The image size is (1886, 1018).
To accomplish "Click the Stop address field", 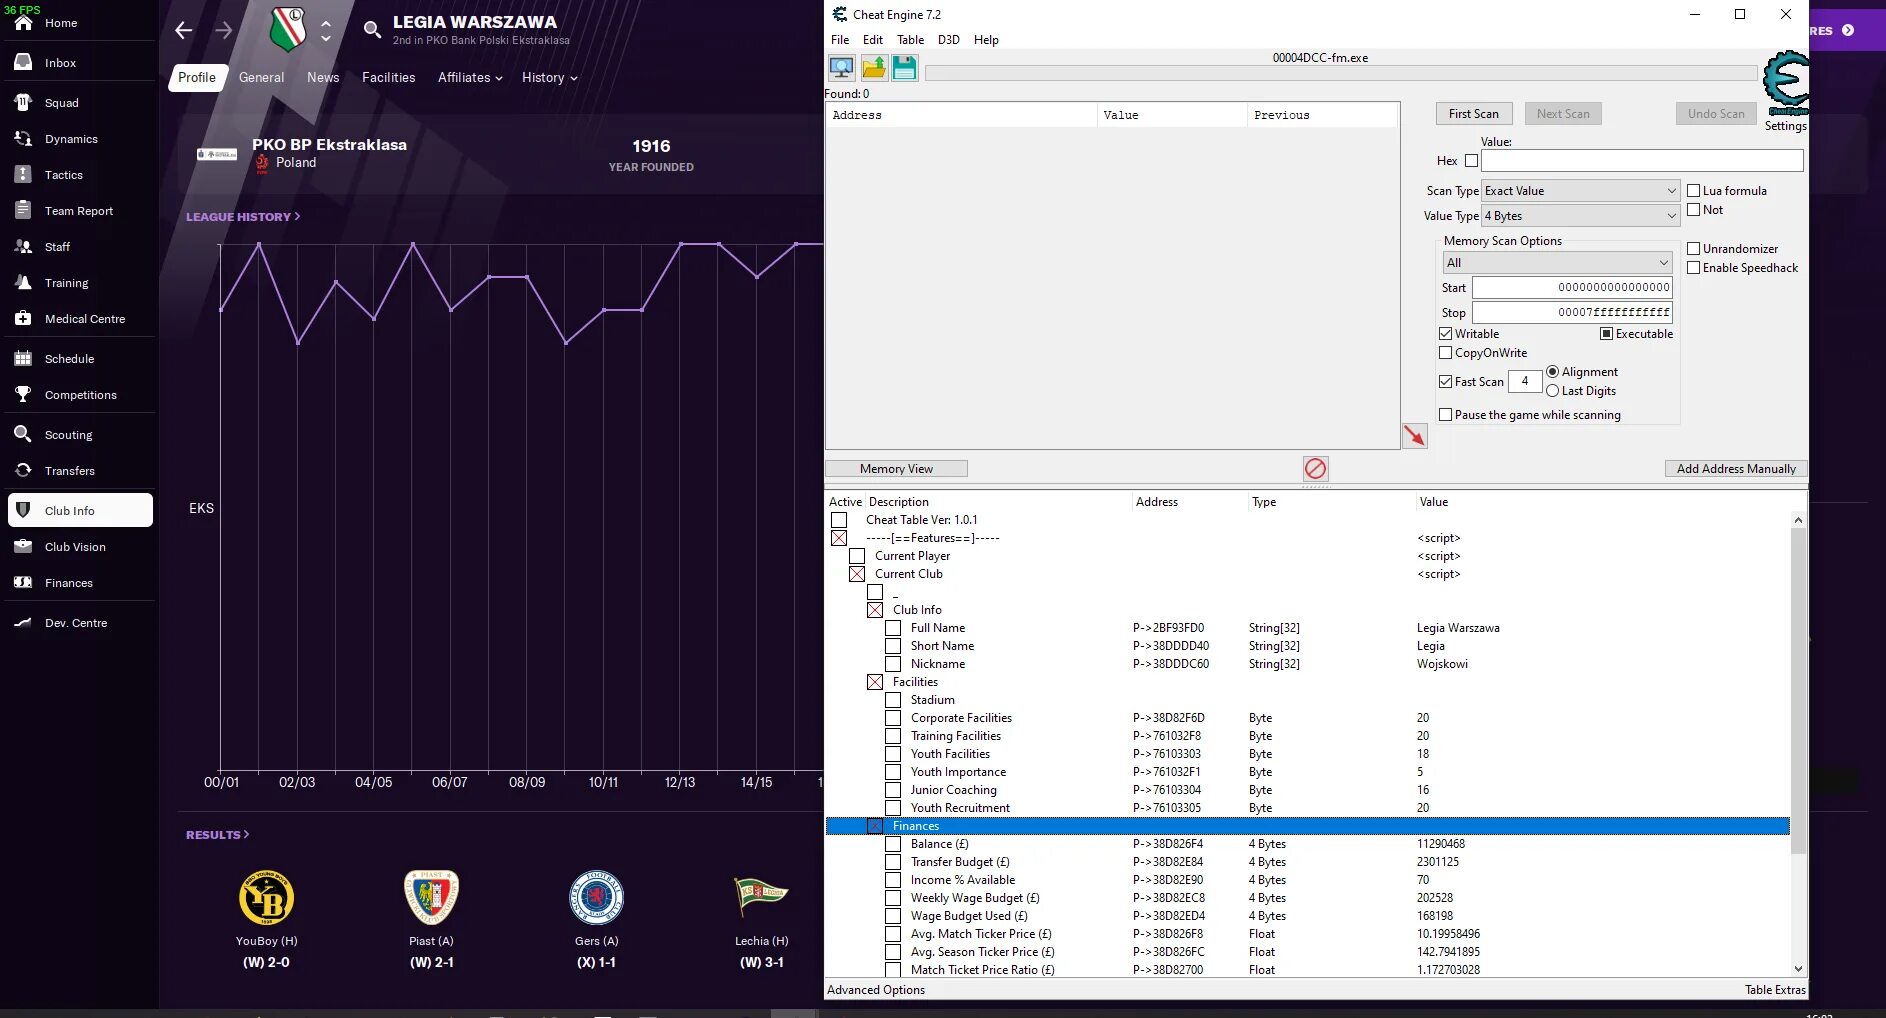I will [1572, 312].
